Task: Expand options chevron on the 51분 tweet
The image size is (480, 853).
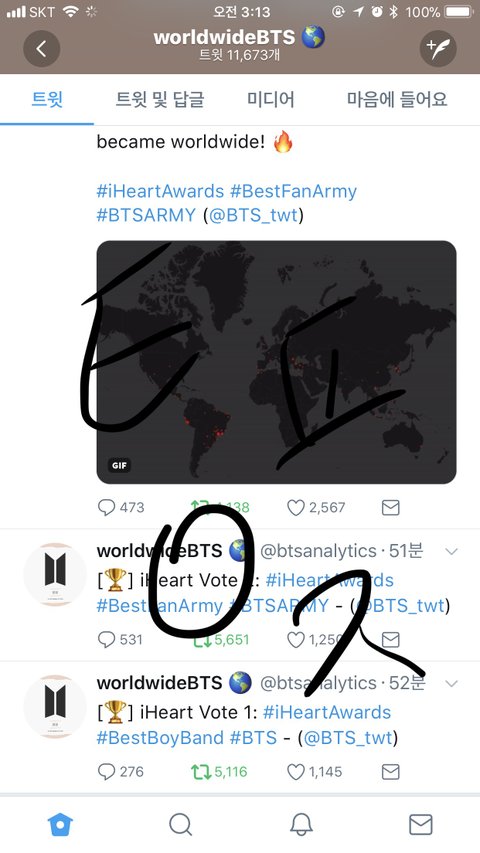Action: click(x=451, y=552)
